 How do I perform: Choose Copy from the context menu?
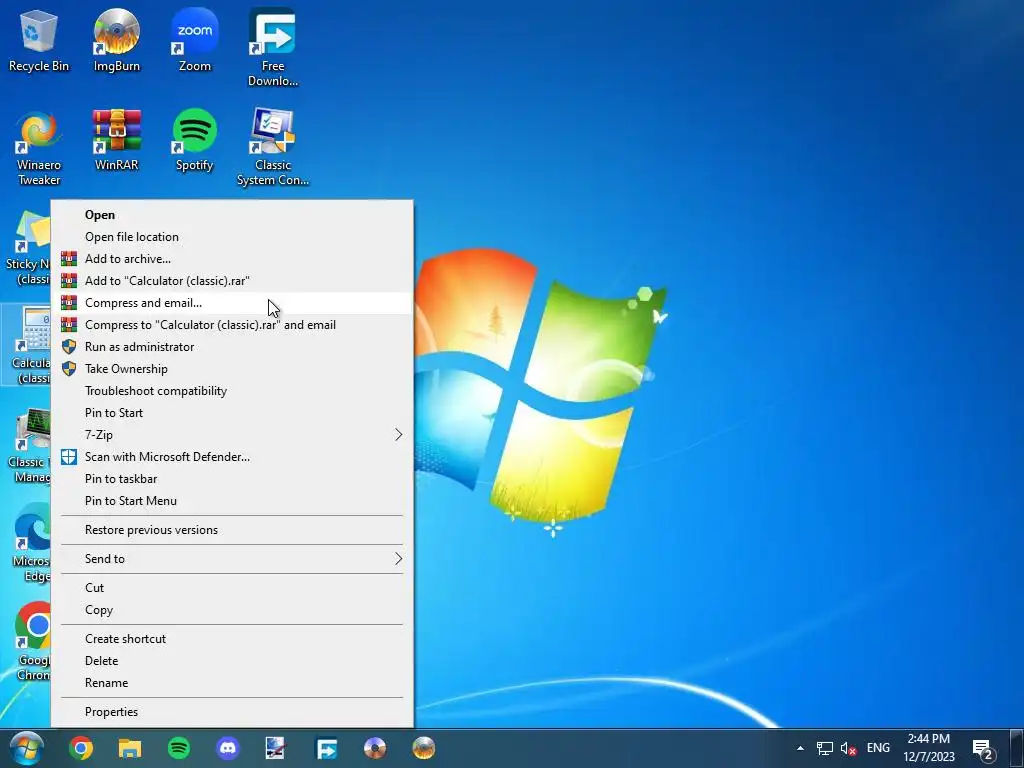[232, 610]
